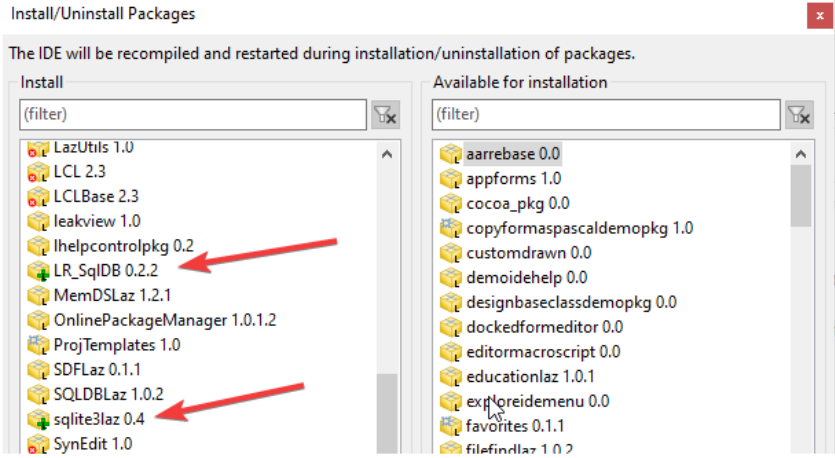The height and width of the screenshot is (458, 835).
Task: Click the LR_SqlDB 0.2.2 package icon
Action: [38, 270]
